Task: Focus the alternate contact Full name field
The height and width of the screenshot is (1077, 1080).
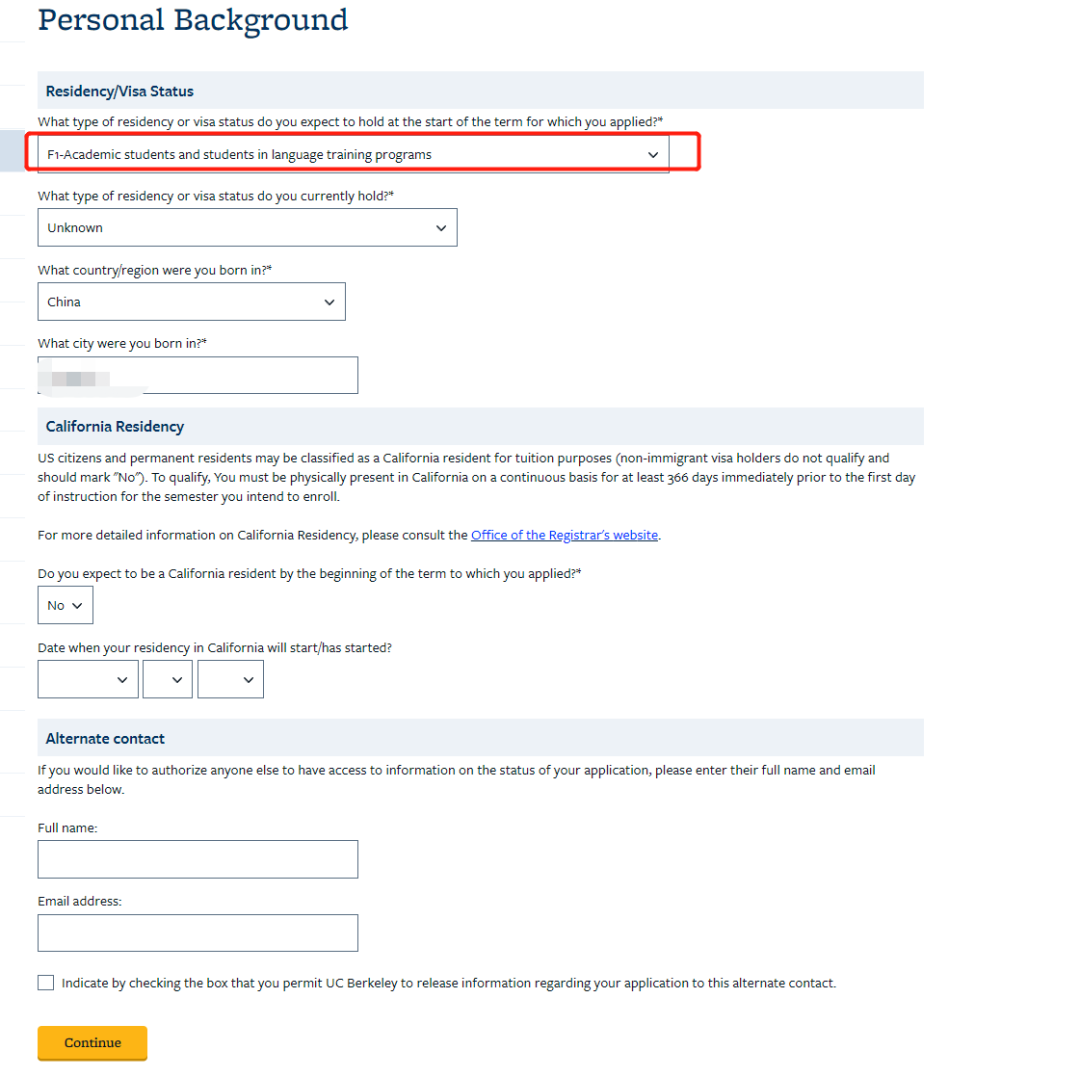Action: pos(197,859)
